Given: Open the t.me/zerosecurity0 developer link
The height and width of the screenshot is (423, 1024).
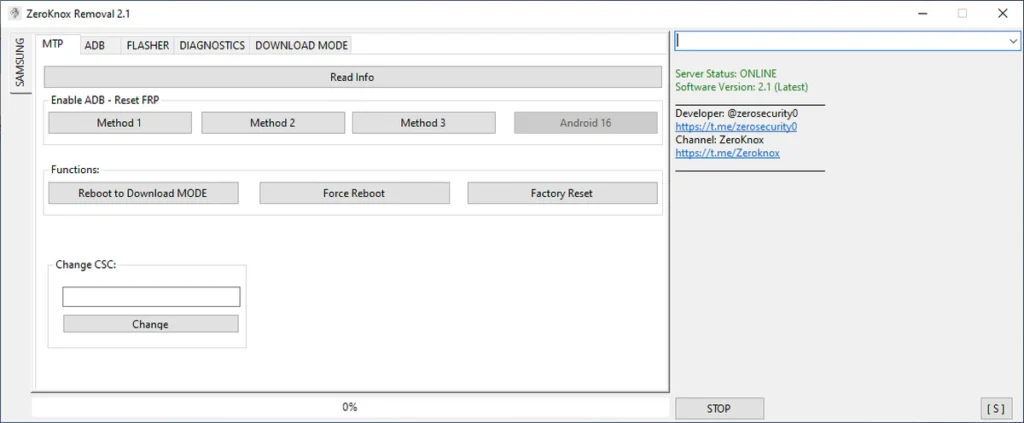Looking at the screenshot, I should tap(735, 127).
